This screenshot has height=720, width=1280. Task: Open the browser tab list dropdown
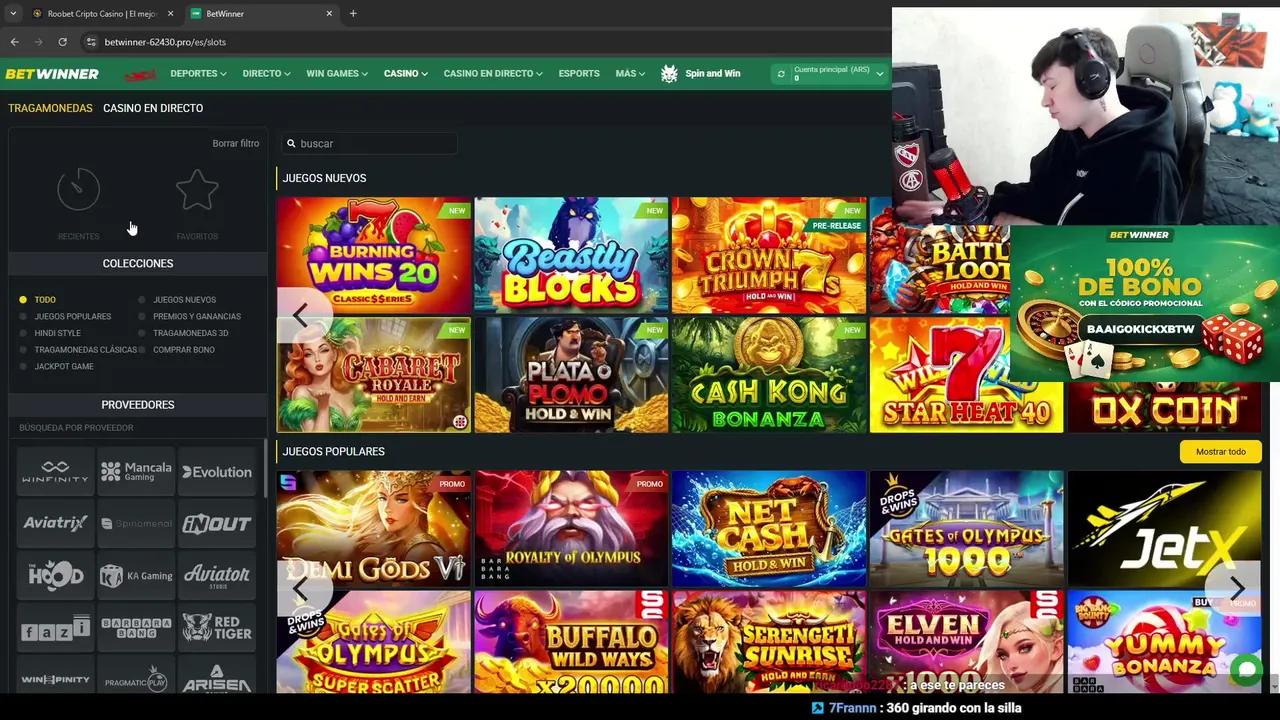click(x=13, y=14)
